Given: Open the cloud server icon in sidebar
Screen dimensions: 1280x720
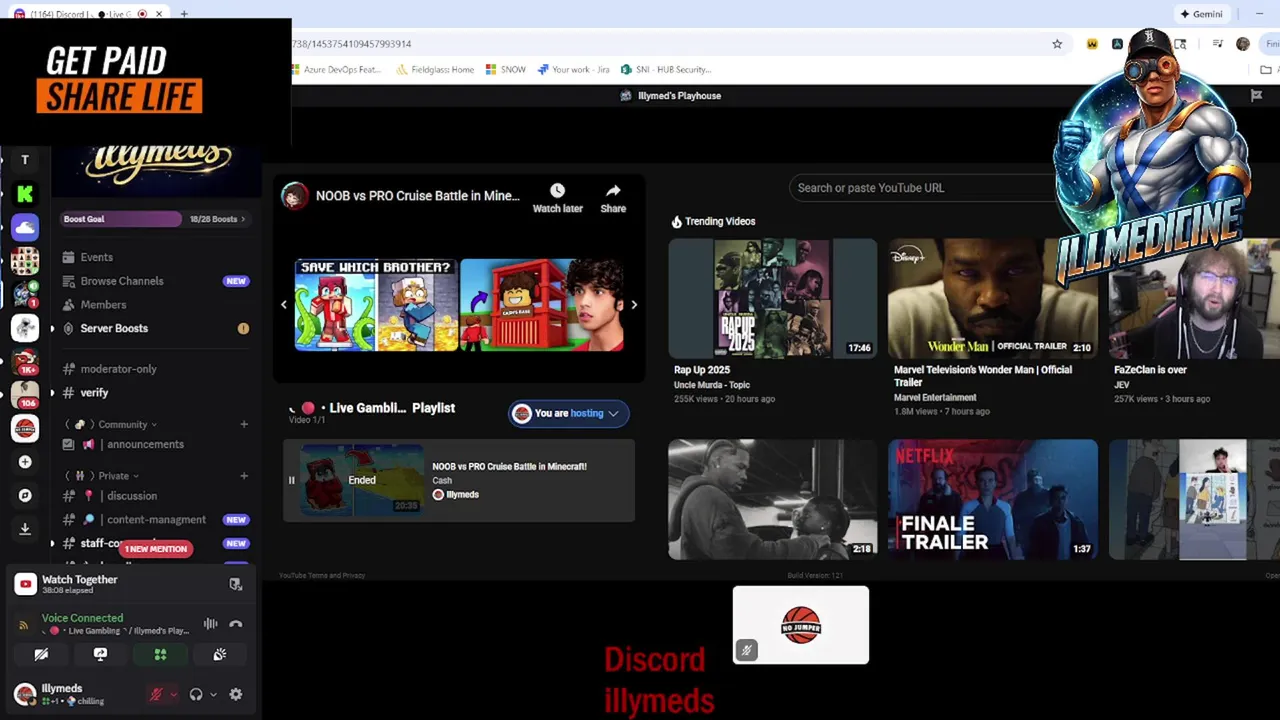Looking at the screenshot, I should click(x=25, y=228).
